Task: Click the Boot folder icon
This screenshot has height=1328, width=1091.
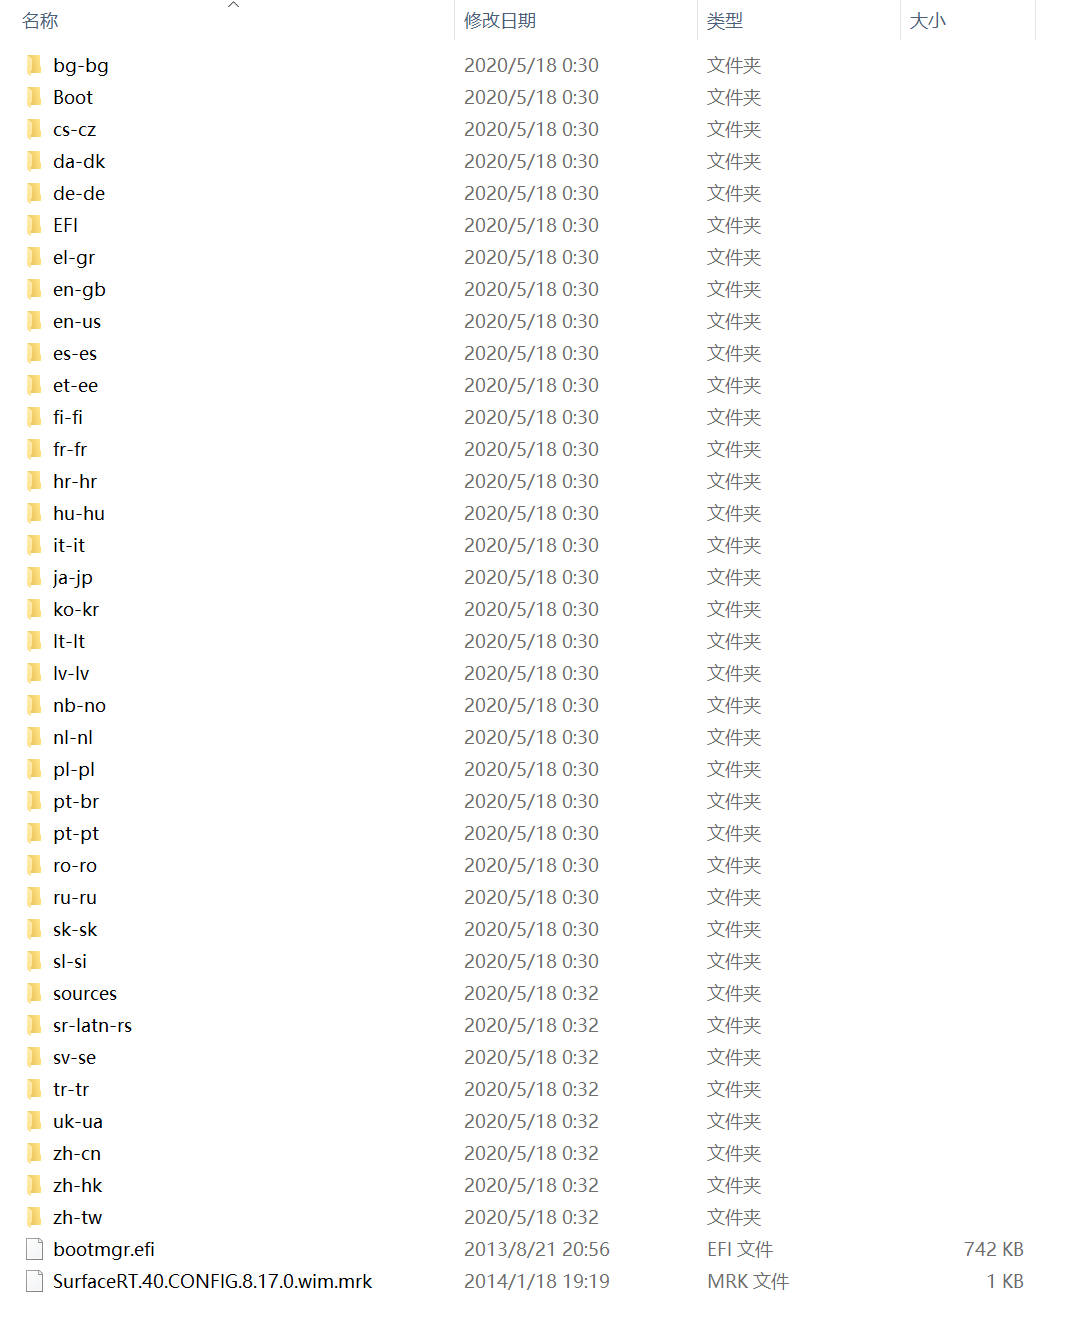Action: click(x=35, y=97)
